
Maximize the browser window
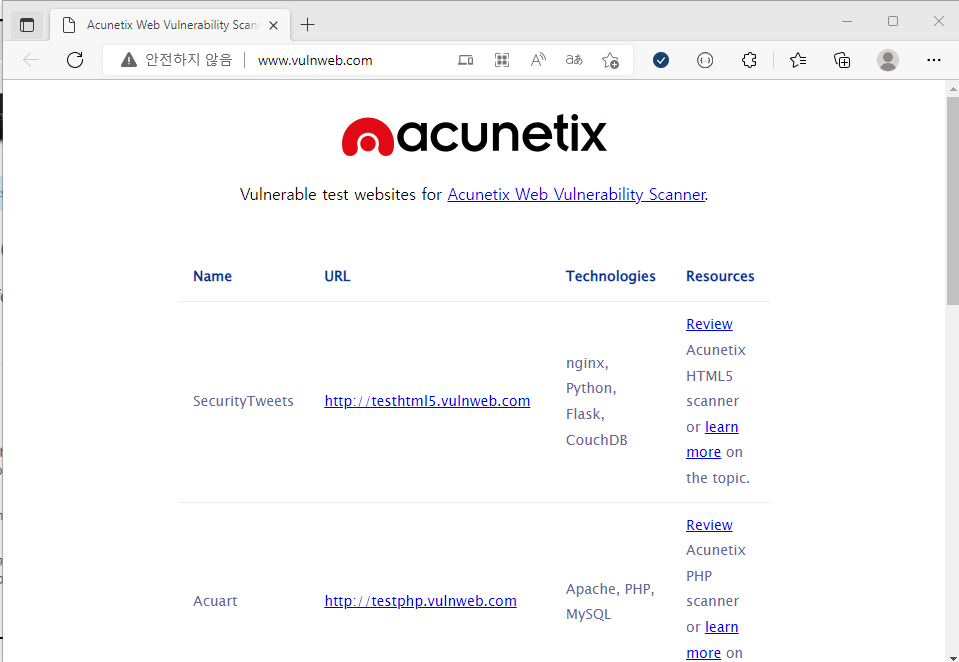click(x=893, y=21)
